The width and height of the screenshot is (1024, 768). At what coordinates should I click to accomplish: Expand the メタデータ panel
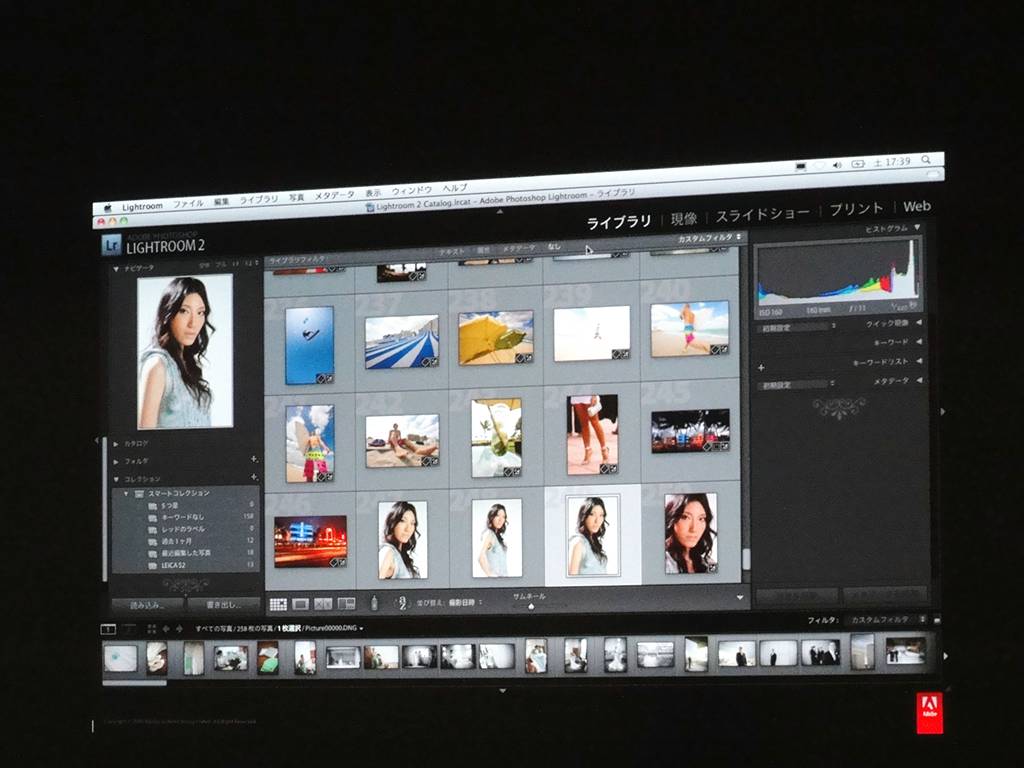[x=919, y=380]
